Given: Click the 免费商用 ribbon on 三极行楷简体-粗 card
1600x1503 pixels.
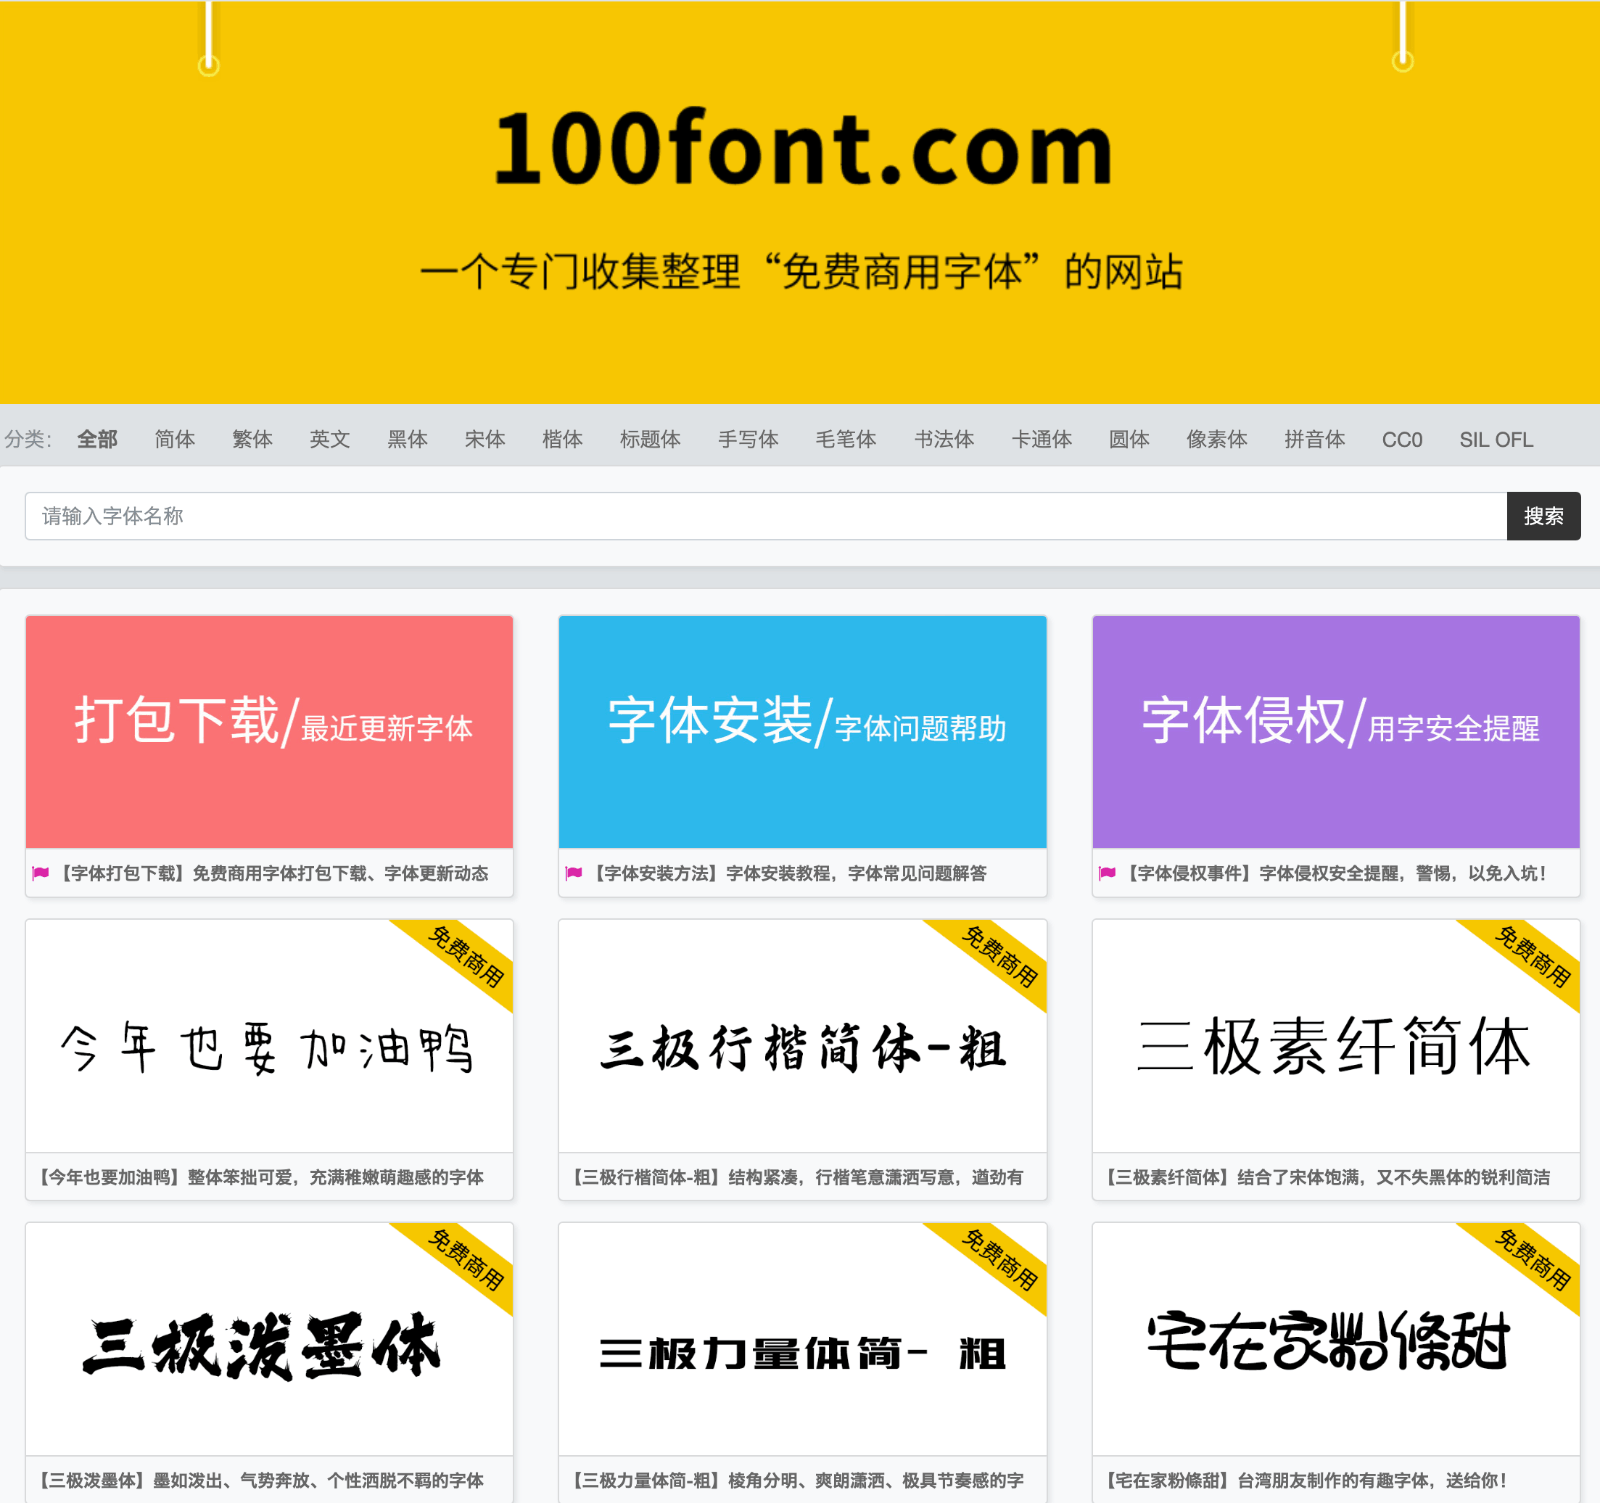Looking at the screenshot, I should click(x=998, y=957).
